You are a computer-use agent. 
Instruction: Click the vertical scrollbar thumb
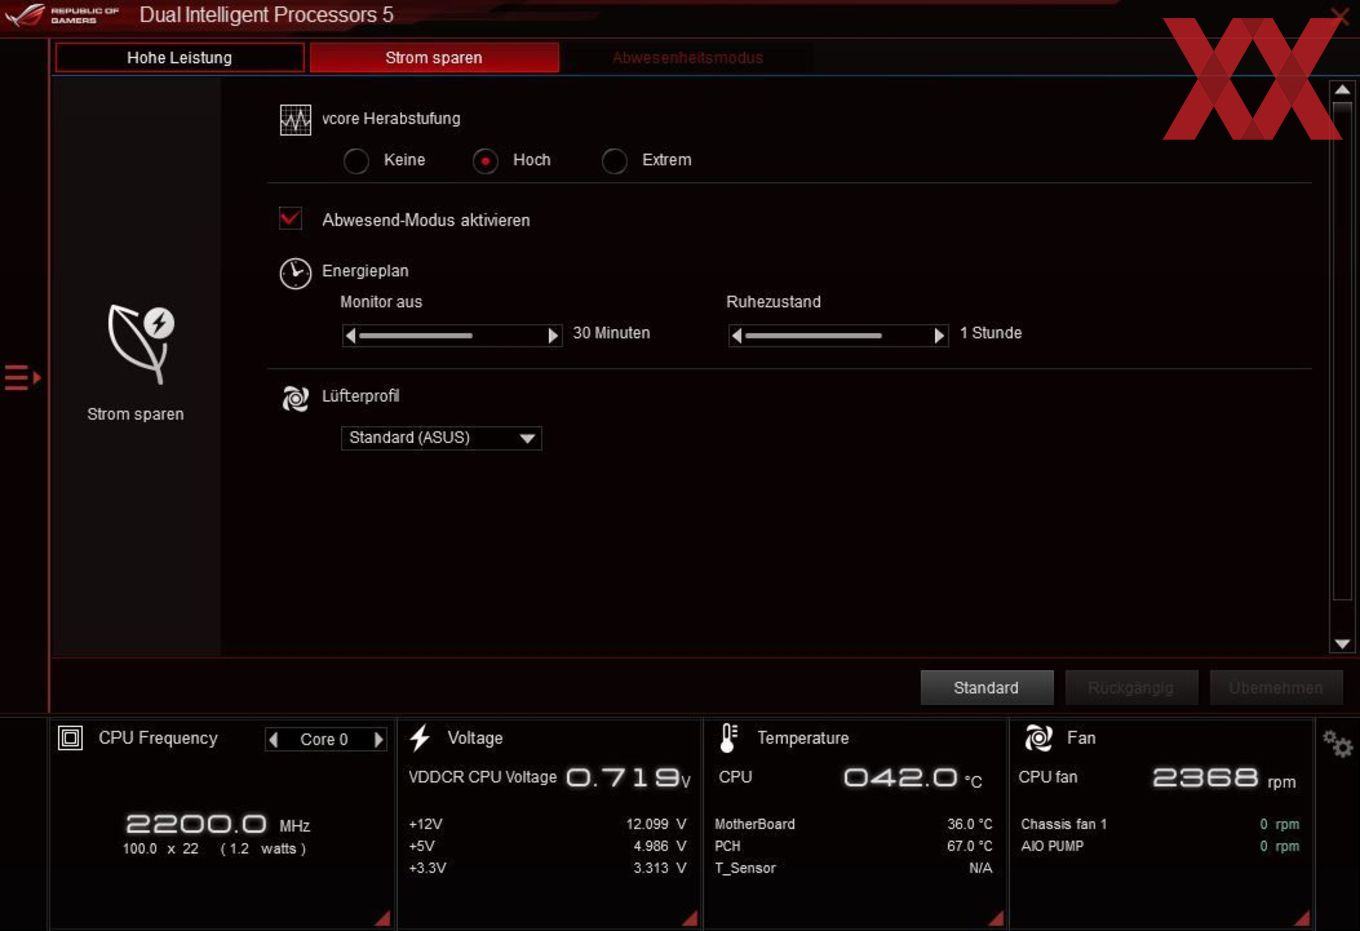coord(1342,350)
